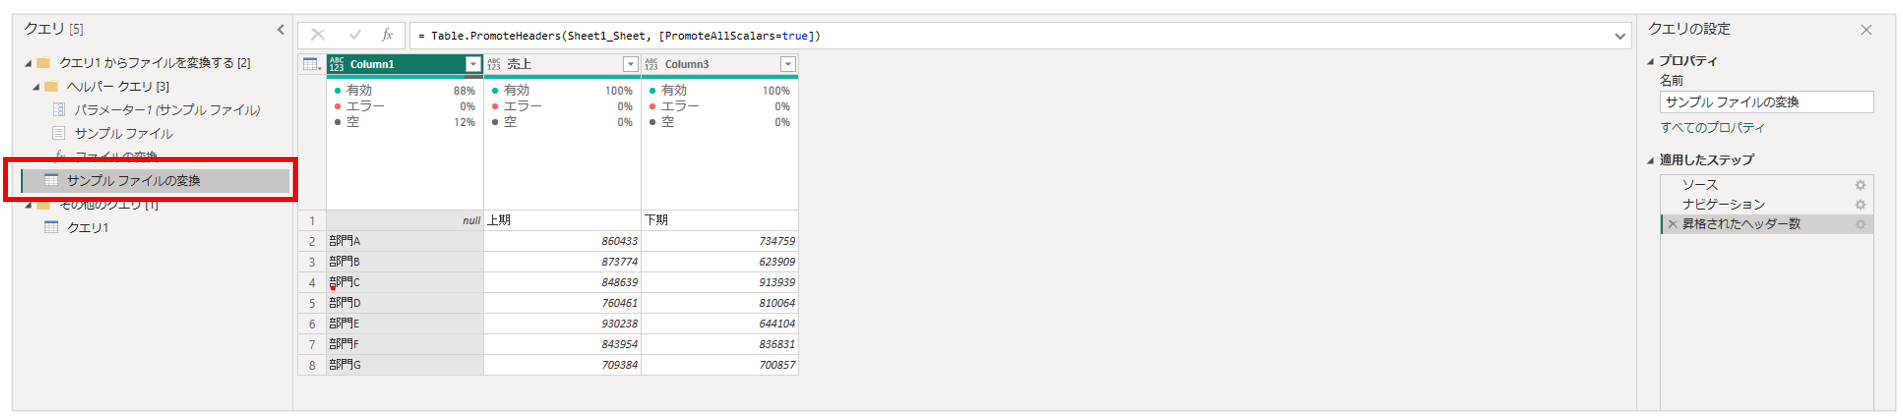Click the data type icon of Column1
The height and width of the screenshot is (418, 1903).
(337, 64)
